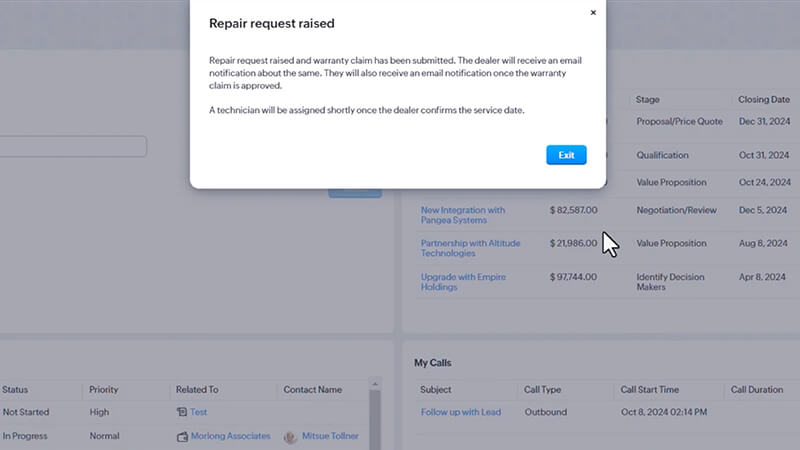This screenshot has height=450, width=800.
Task: Click the Outbound call type cell
Action: coord(545,412)
